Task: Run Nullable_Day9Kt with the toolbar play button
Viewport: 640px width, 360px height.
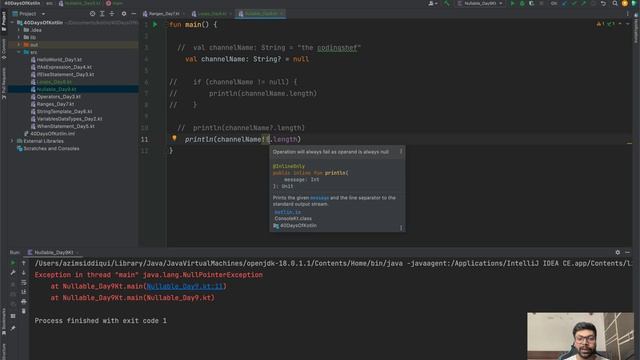Action: click(513, 3)
